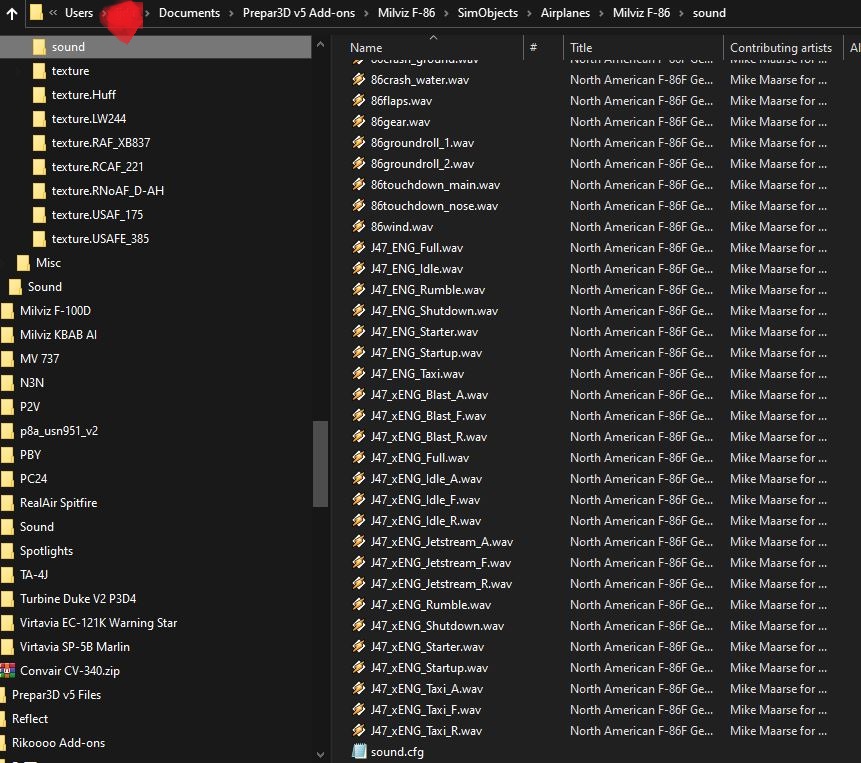The height and width of the screenshot is (763, 861).
Task: Select texture.RNoAF_D-AH folder in tree
Action: pos(108,190)
